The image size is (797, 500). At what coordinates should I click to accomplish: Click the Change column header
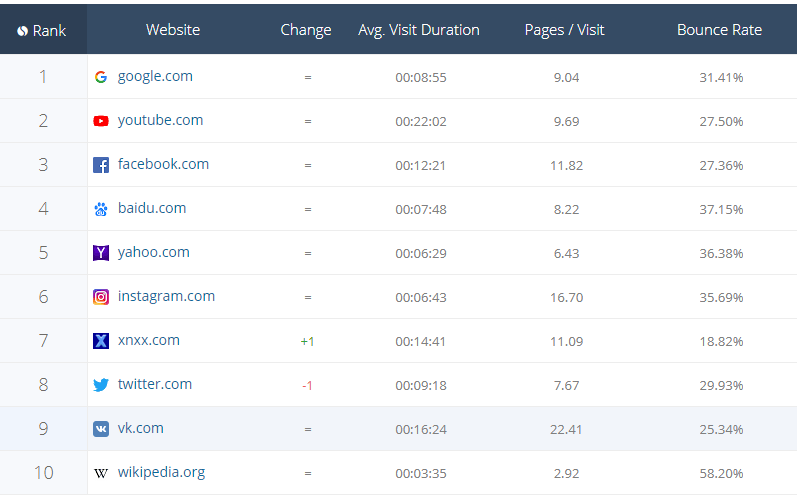[306, 30]
